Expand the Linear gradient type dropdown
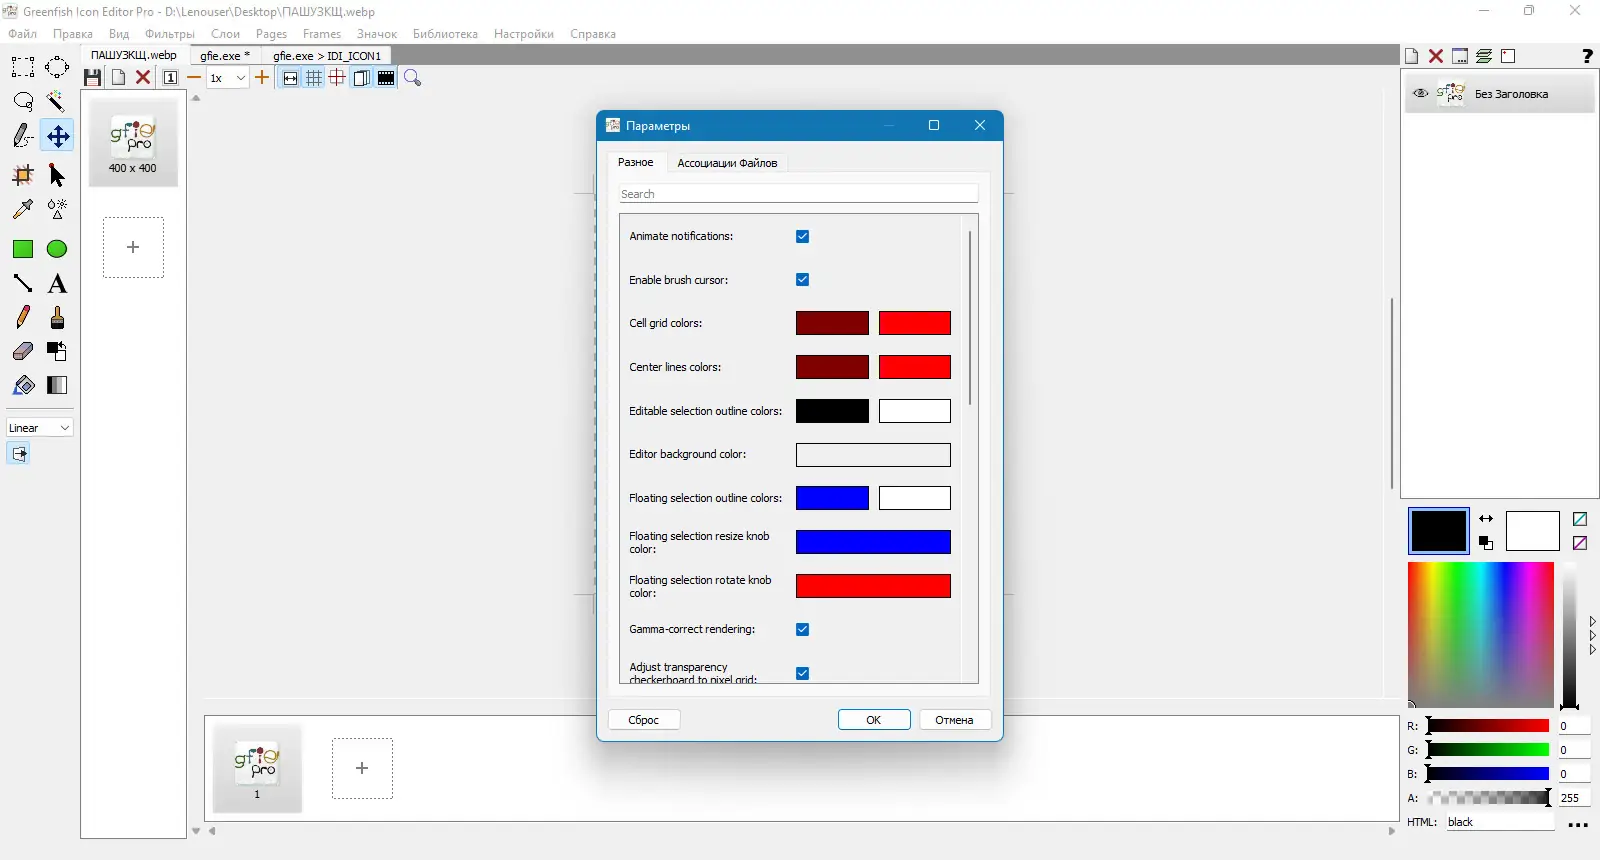 tap(40, 428)
